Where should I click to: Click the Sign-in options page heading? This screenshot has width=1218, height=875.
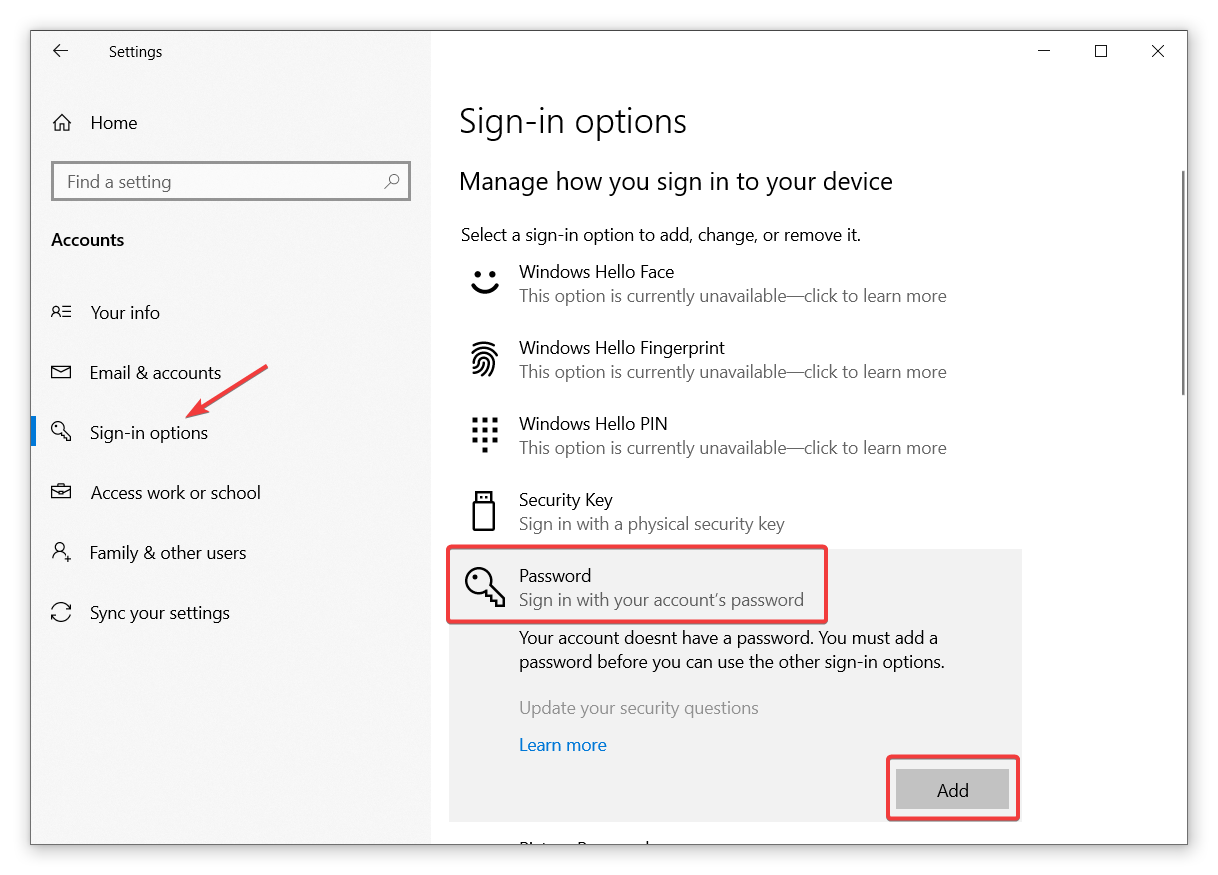tap(573, 122)
